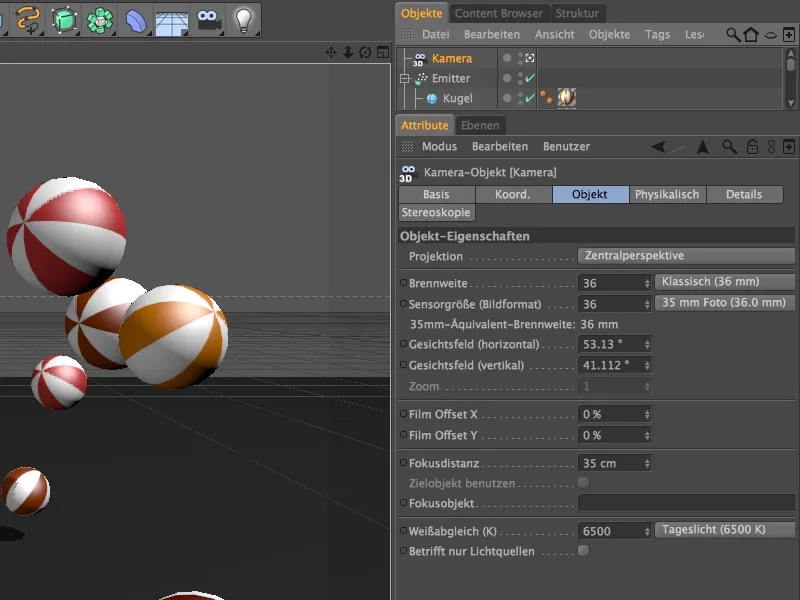Viewport: 800px width, 600px height.
Task: Toggle the Betrifft nur Lichtquellen checkbox
Action: (582, 551)
